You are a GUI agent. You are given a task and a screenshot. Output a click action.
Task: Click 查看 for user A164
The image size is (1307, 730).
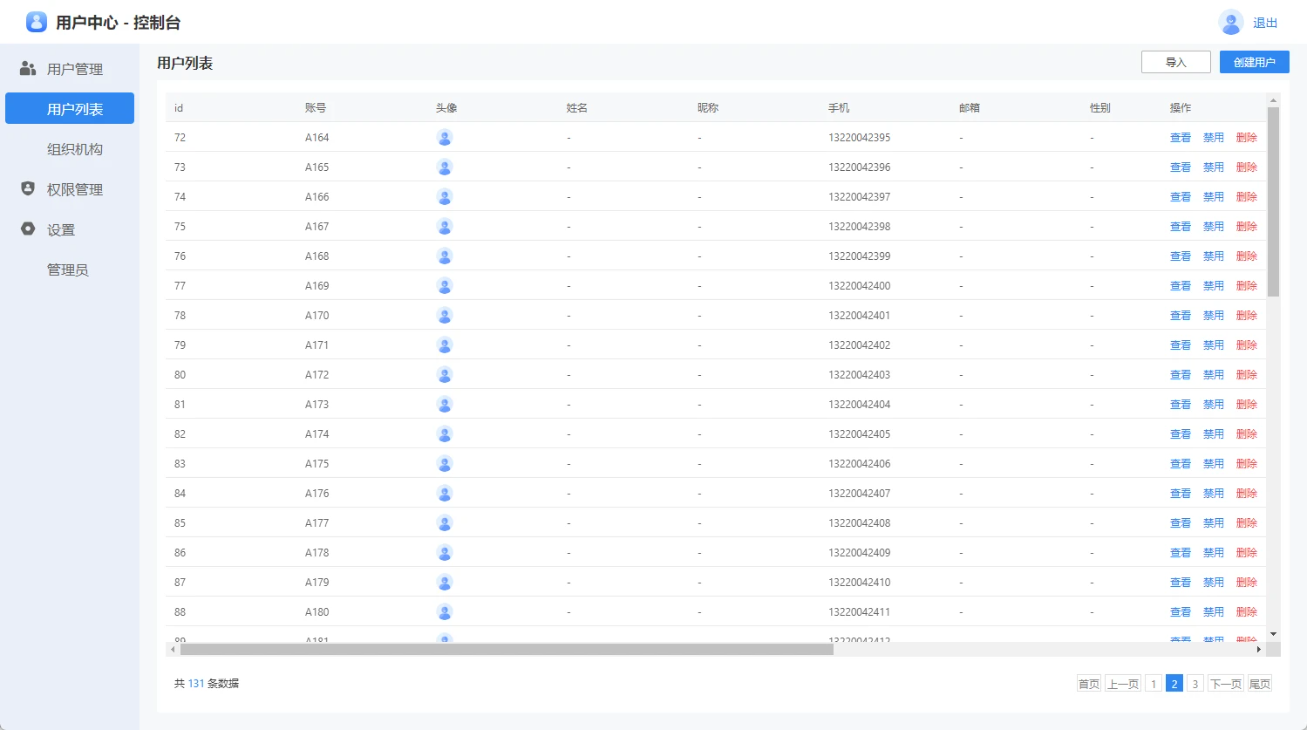click(1180, 137)
